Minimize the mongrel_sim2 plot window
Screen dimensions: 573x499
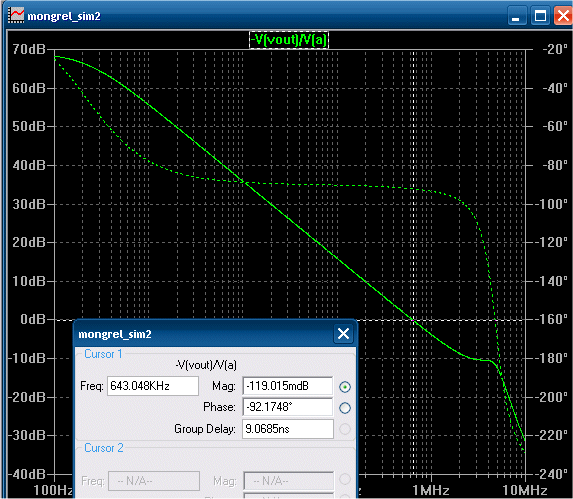click(517, 16)
